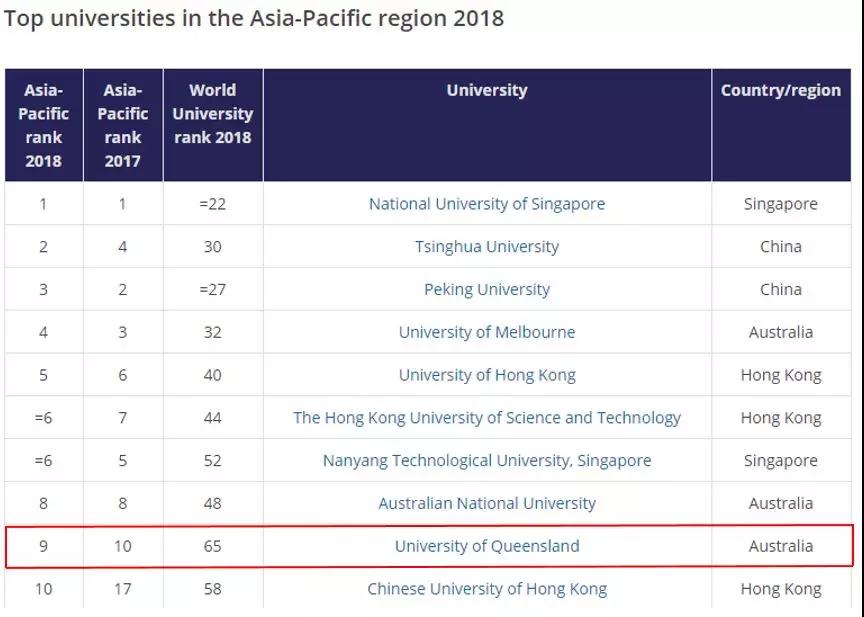Click Singapore country cell in first row
The height and width of the screenshot is (617, 864).
pos(781,204)
